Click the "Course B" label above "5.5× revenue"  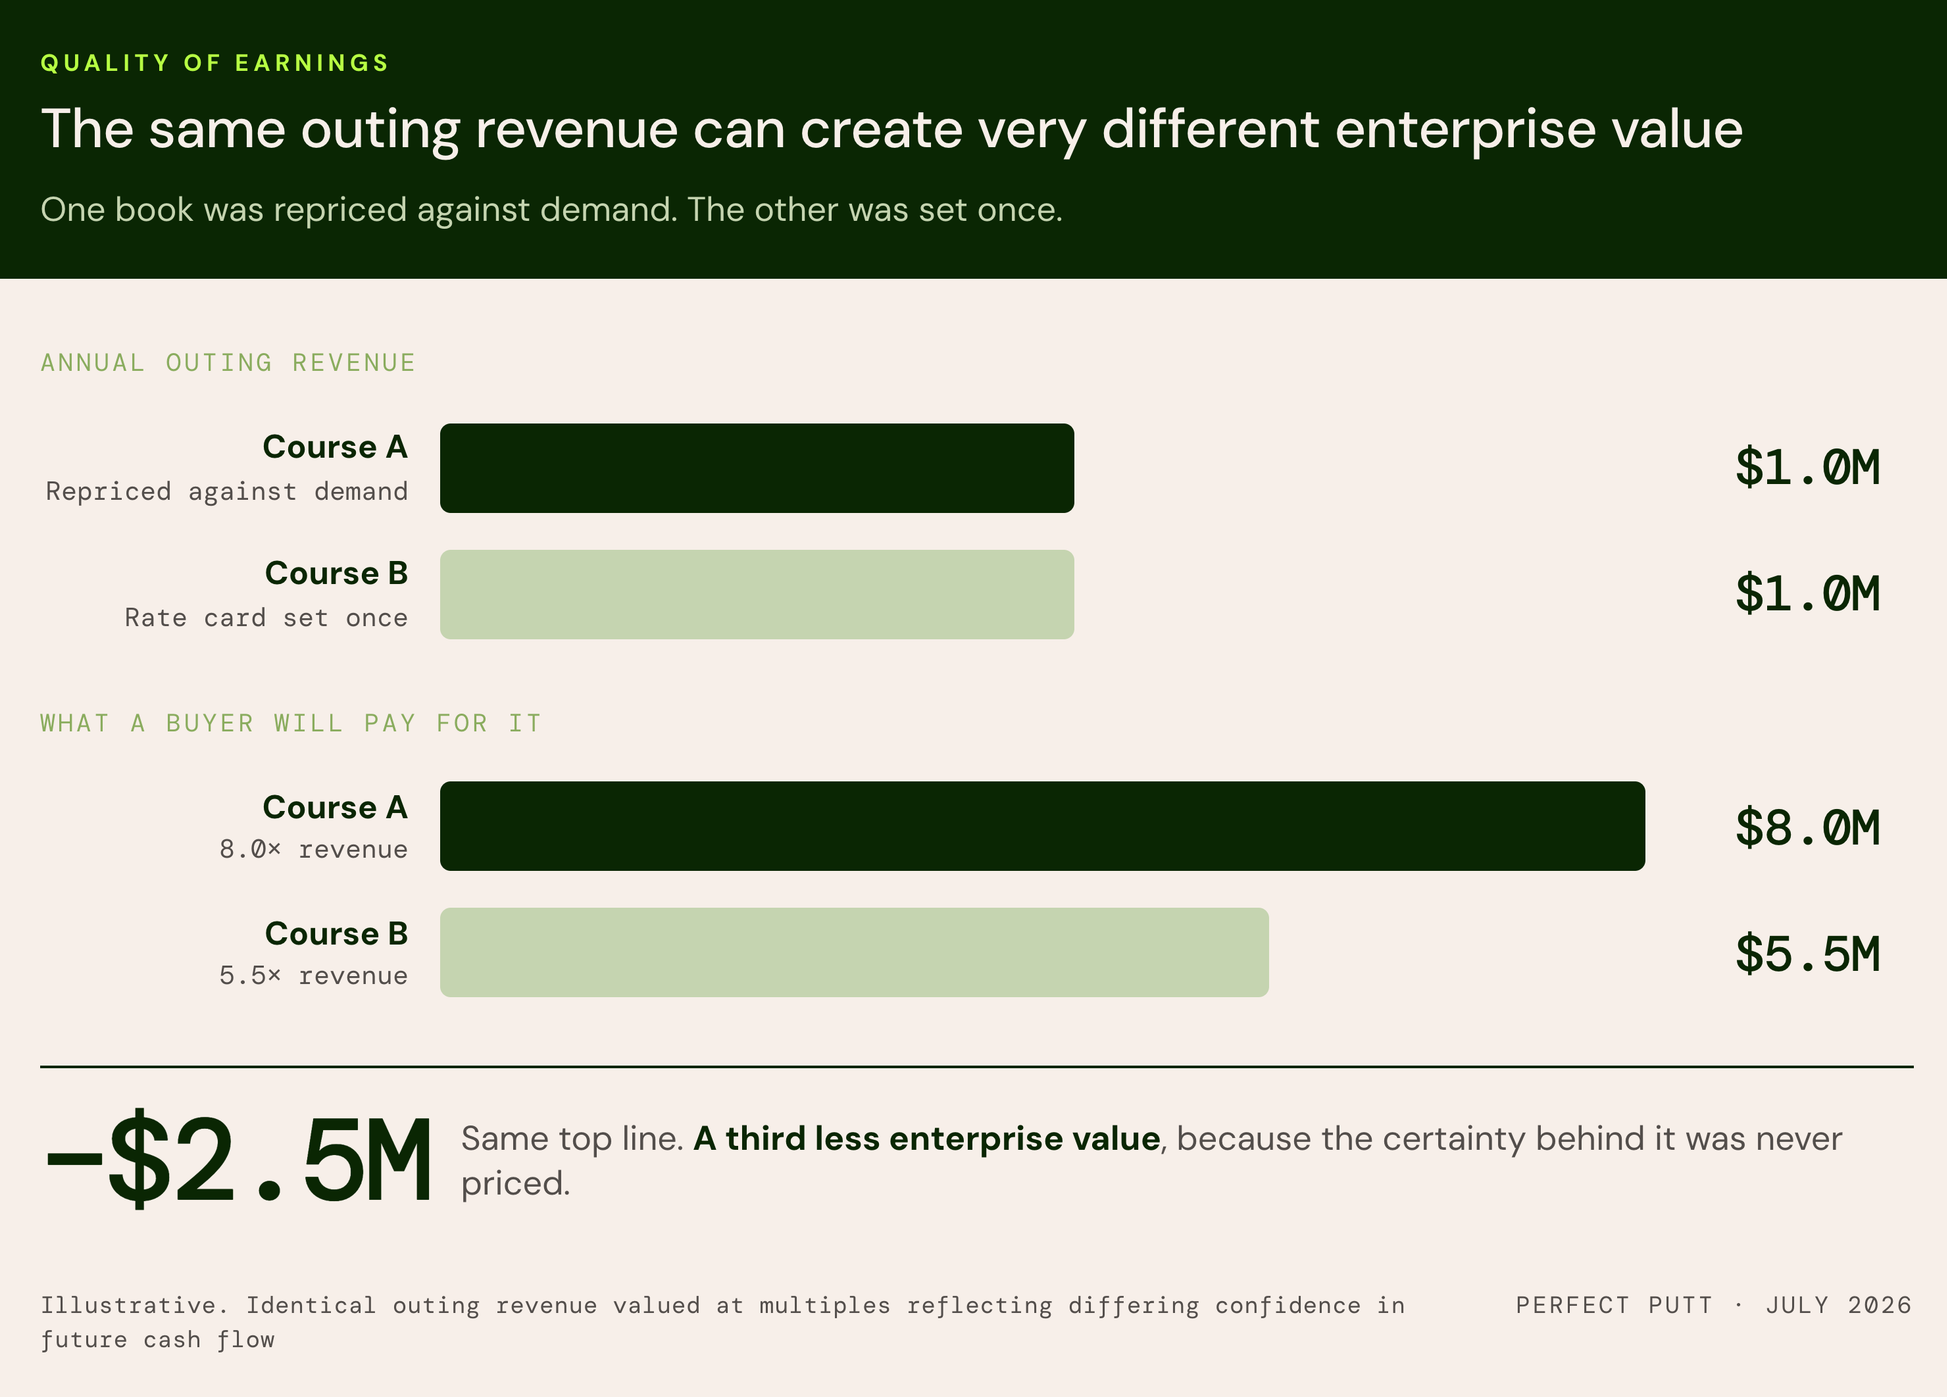337,933
